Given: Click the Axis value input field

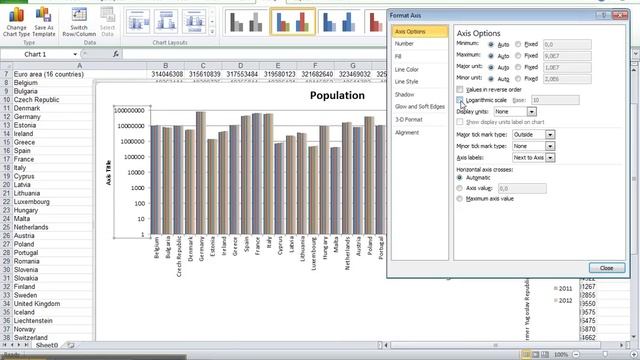Looking at the screenshot, I should 522,189.
